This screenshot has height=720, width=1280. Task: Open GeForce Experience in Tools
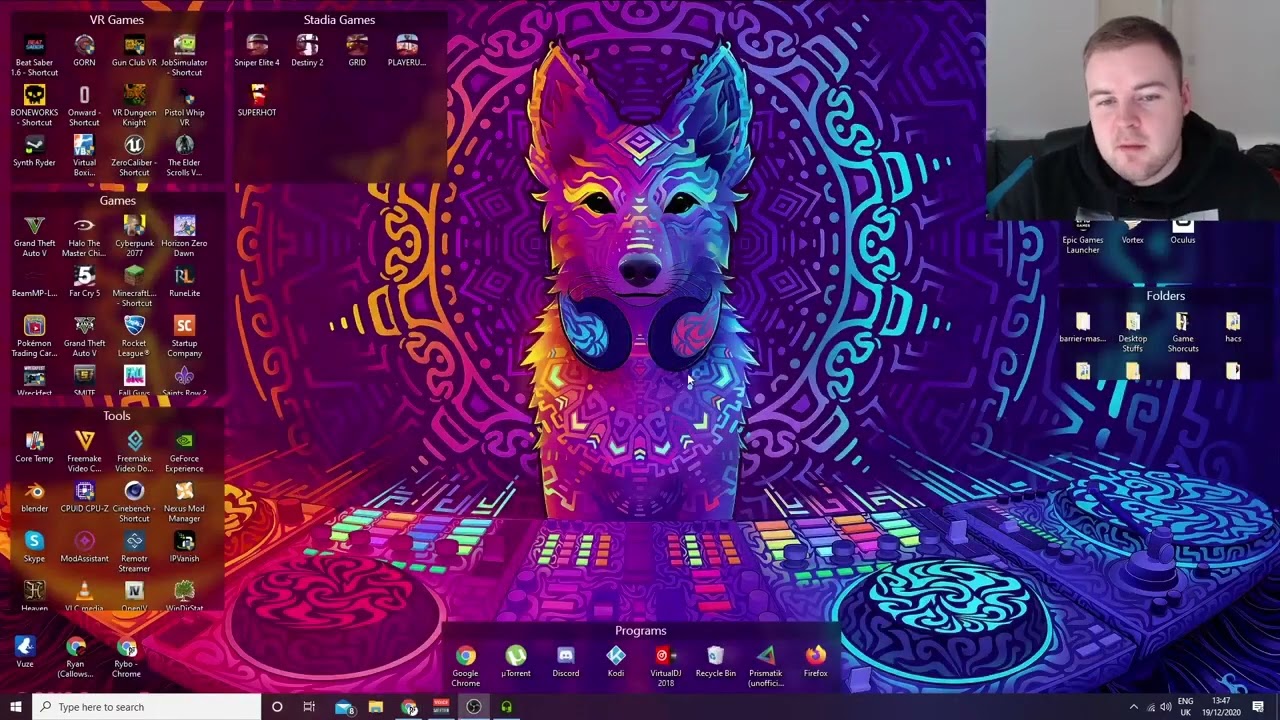[x=184, y=442]
